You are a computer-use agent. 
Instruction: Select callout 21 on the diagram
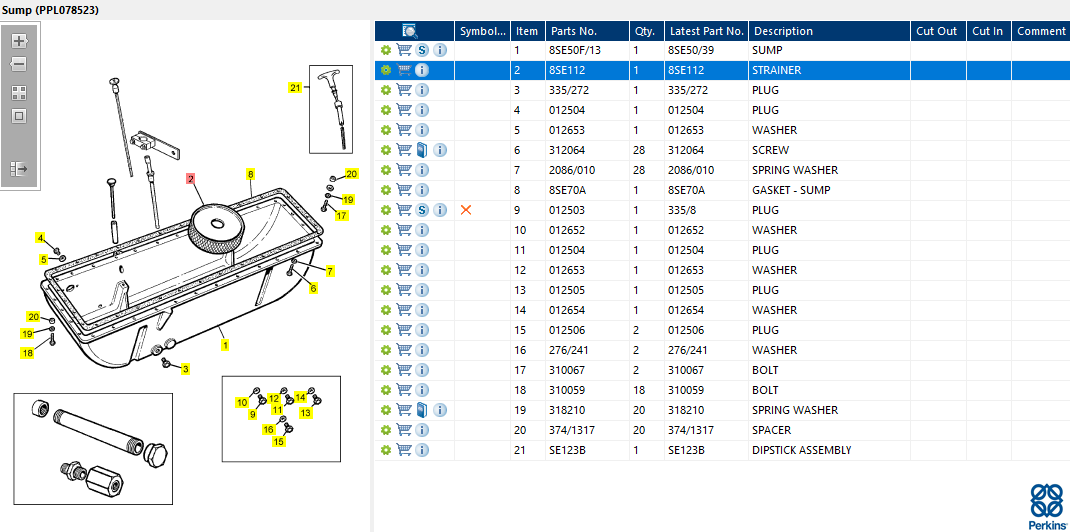click(295, 88)
